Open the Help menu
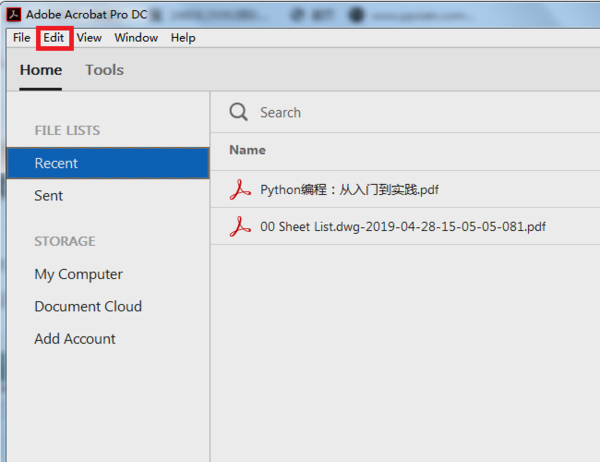The height and width of the screenshot is (462, 600). click(x=183, y=38)
